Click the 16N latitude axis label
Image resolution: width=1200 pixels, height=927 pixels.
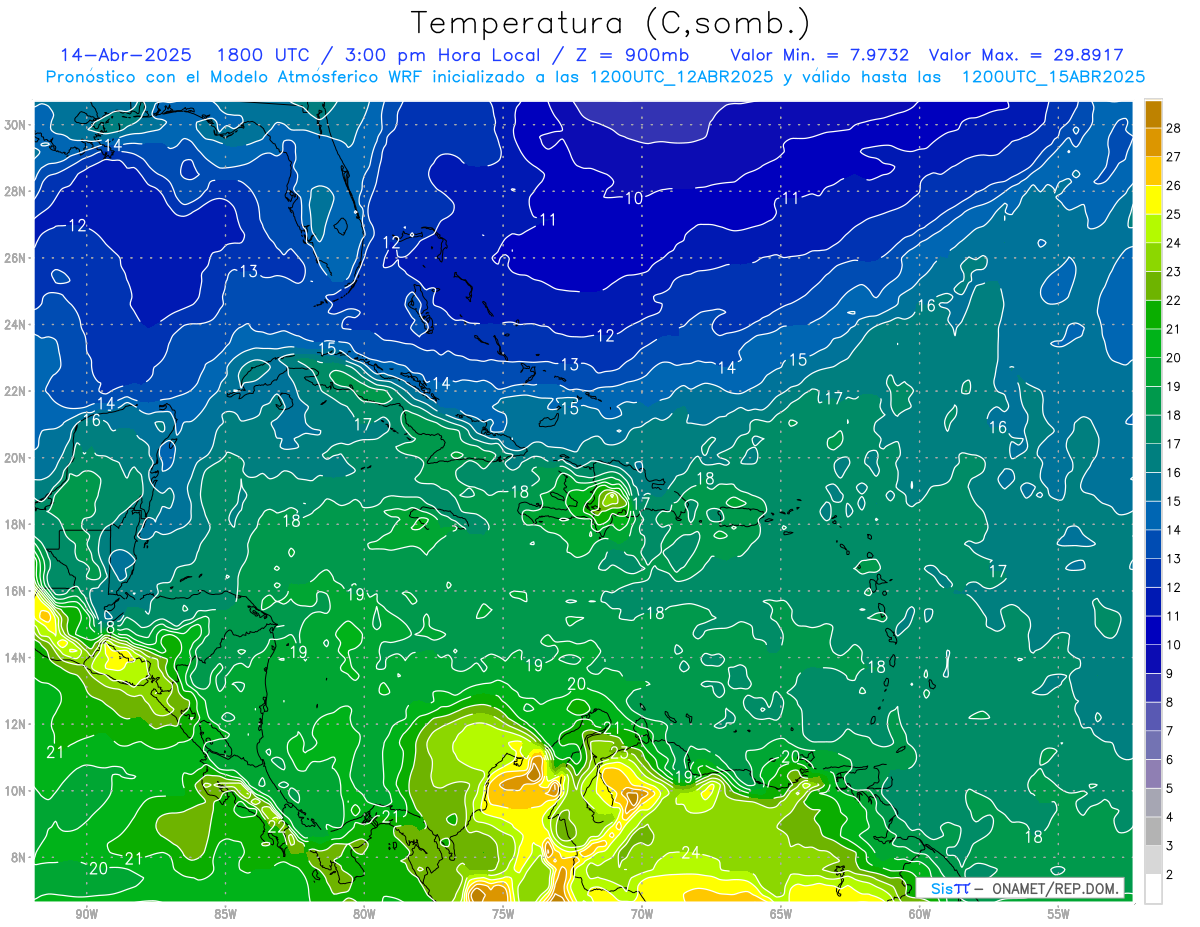pyautogui.click(x=15, y=591)
